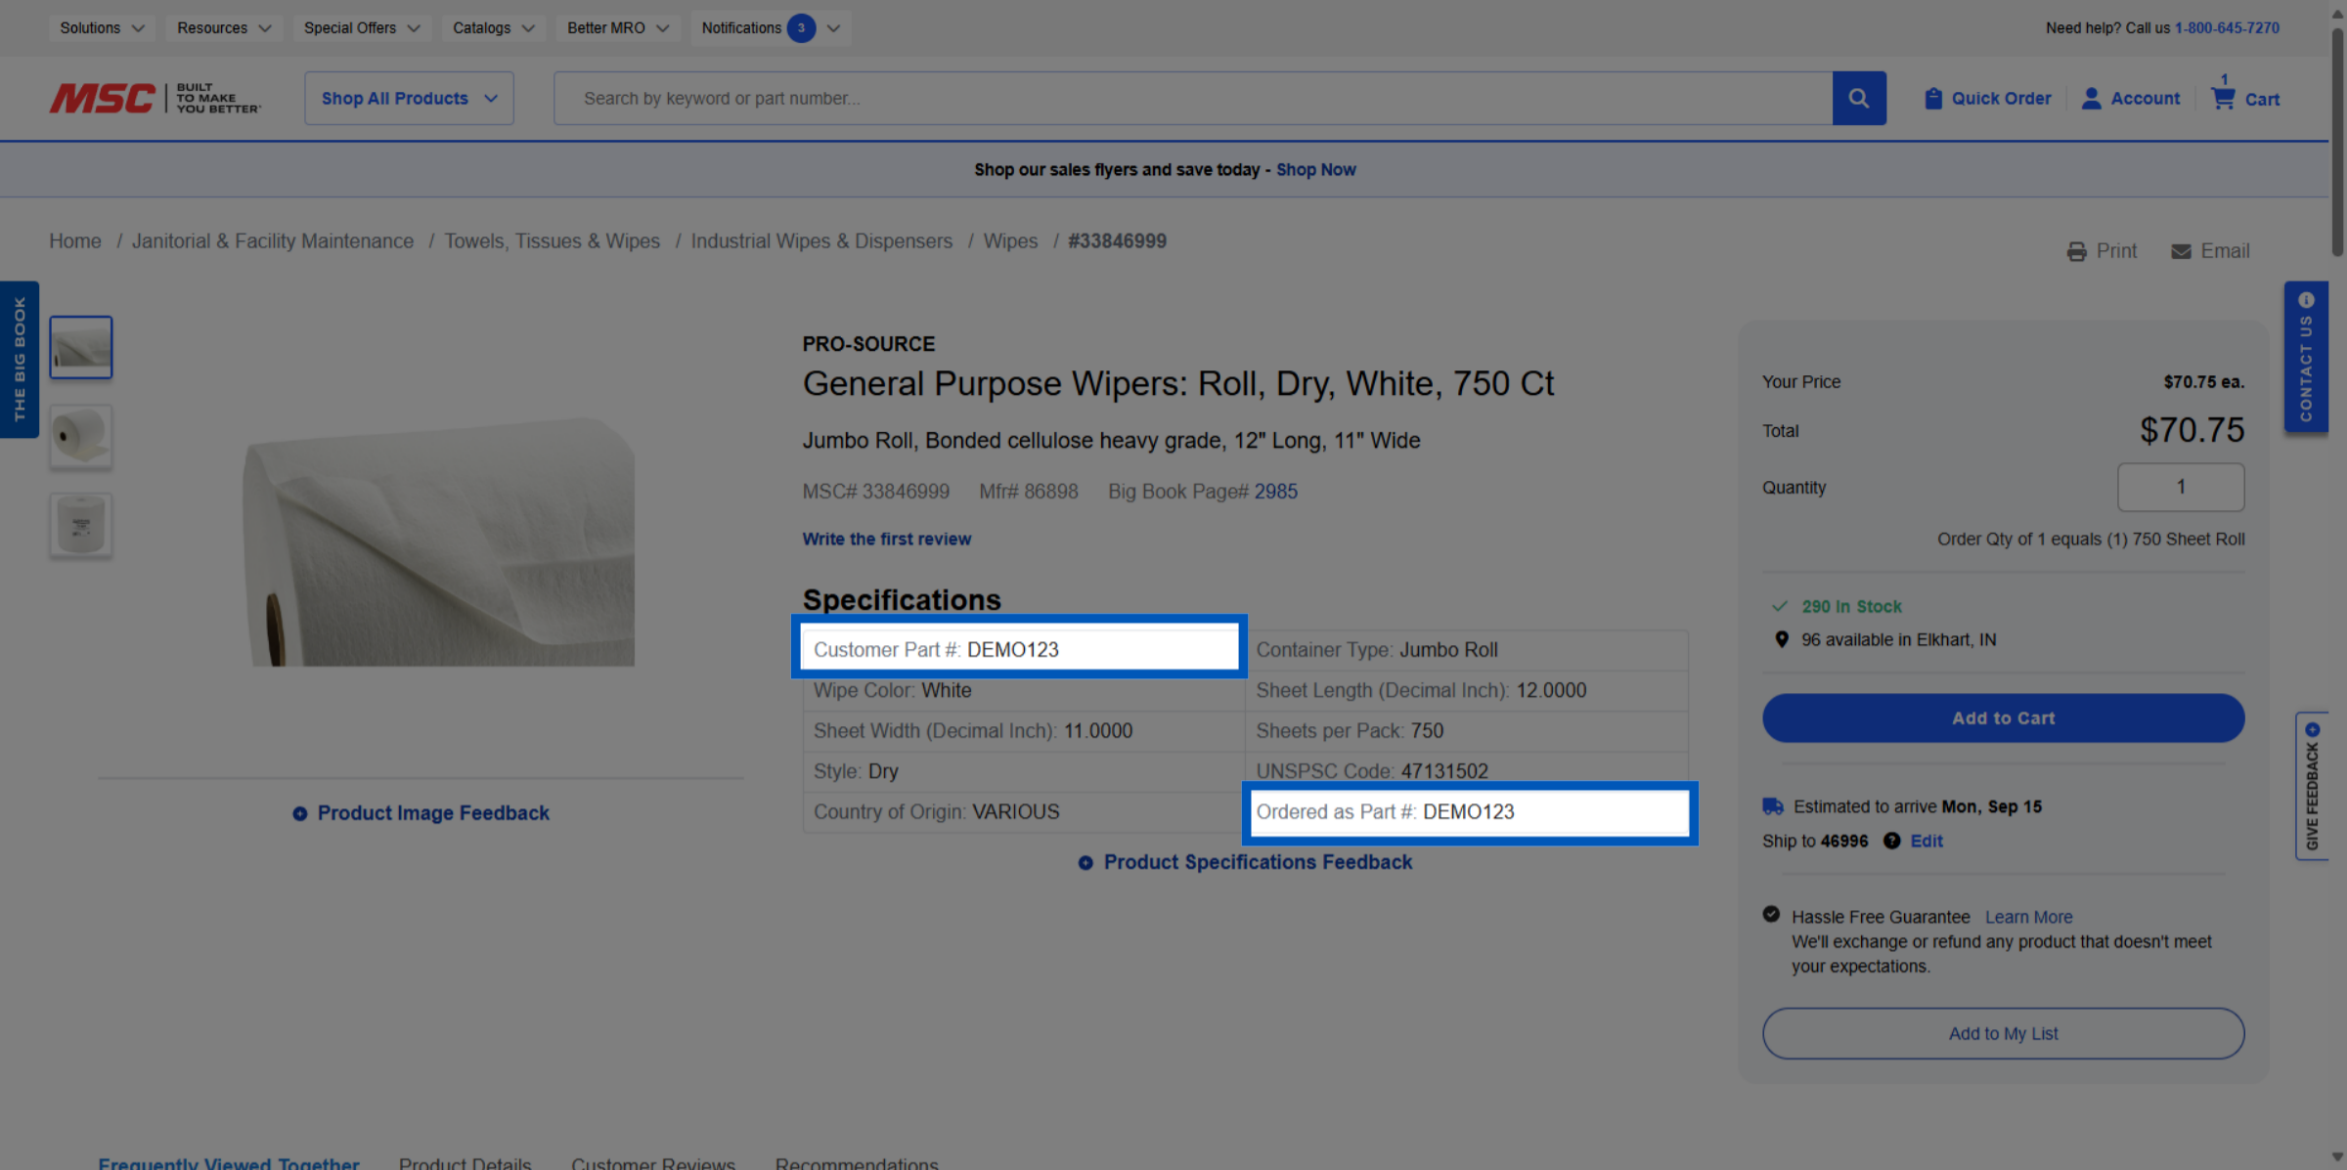
Task: Open Quick Order clipboard icon
Action: click(1933, 98)
